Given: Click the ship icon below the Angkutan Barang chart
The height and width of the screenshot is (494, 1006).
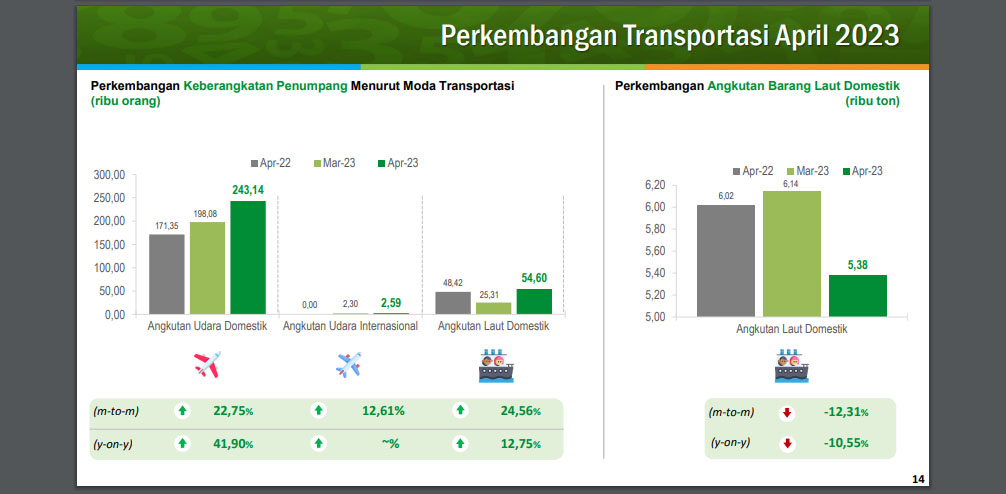Looking at the screenshot, I should click(792, 366).
